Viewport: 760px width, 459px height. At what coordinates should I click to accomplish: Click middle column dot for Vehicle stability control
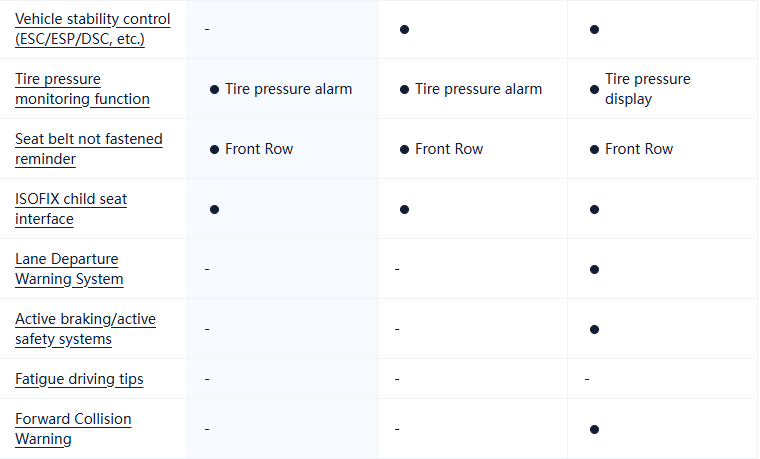click(404, 29)
